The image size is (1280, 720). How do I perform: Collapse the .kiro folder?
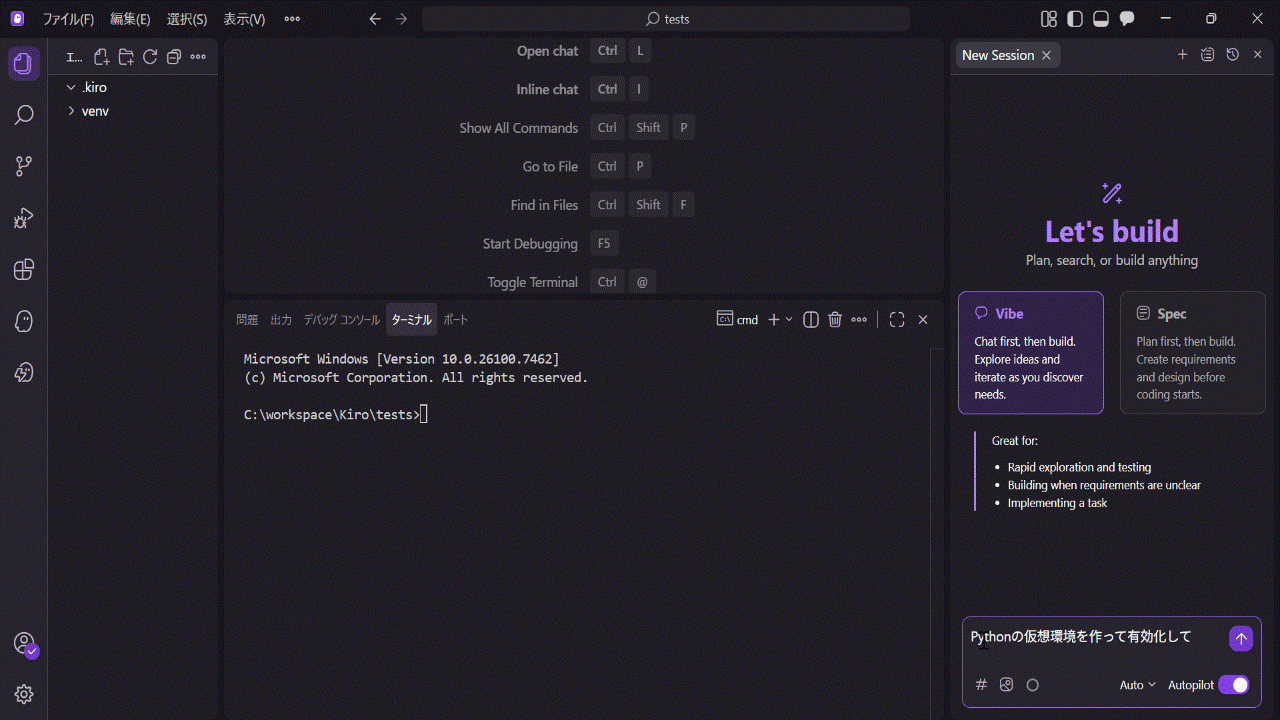94,87
